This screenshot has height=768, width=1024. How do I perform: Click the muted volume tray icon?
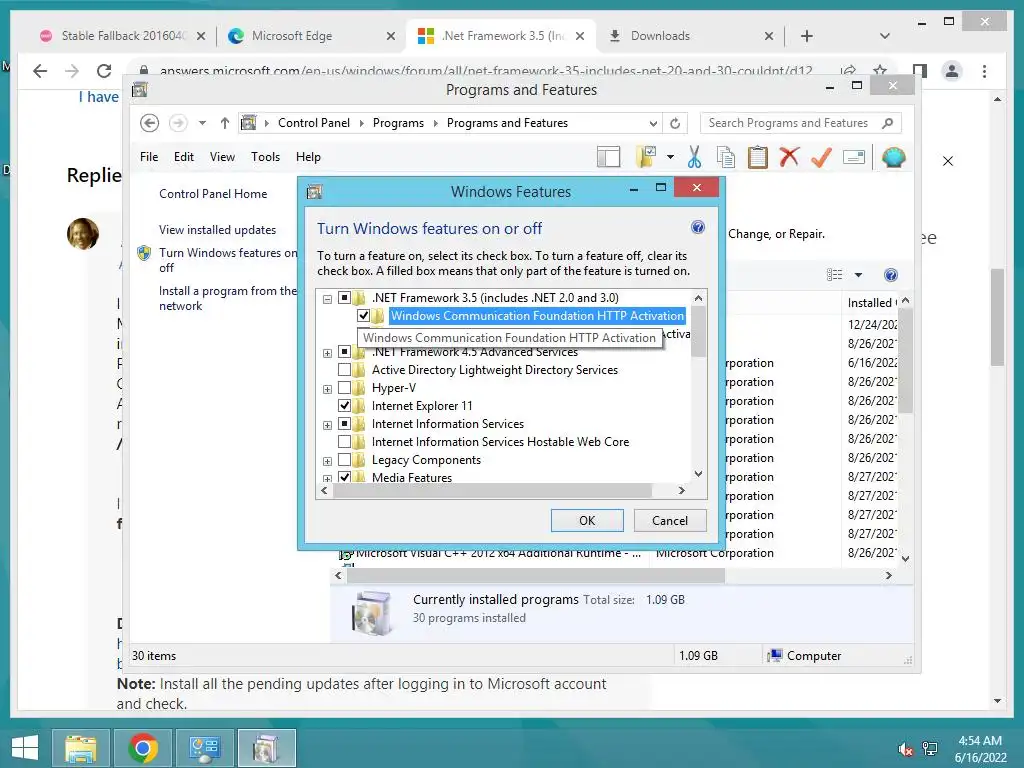tap(905, 749)
